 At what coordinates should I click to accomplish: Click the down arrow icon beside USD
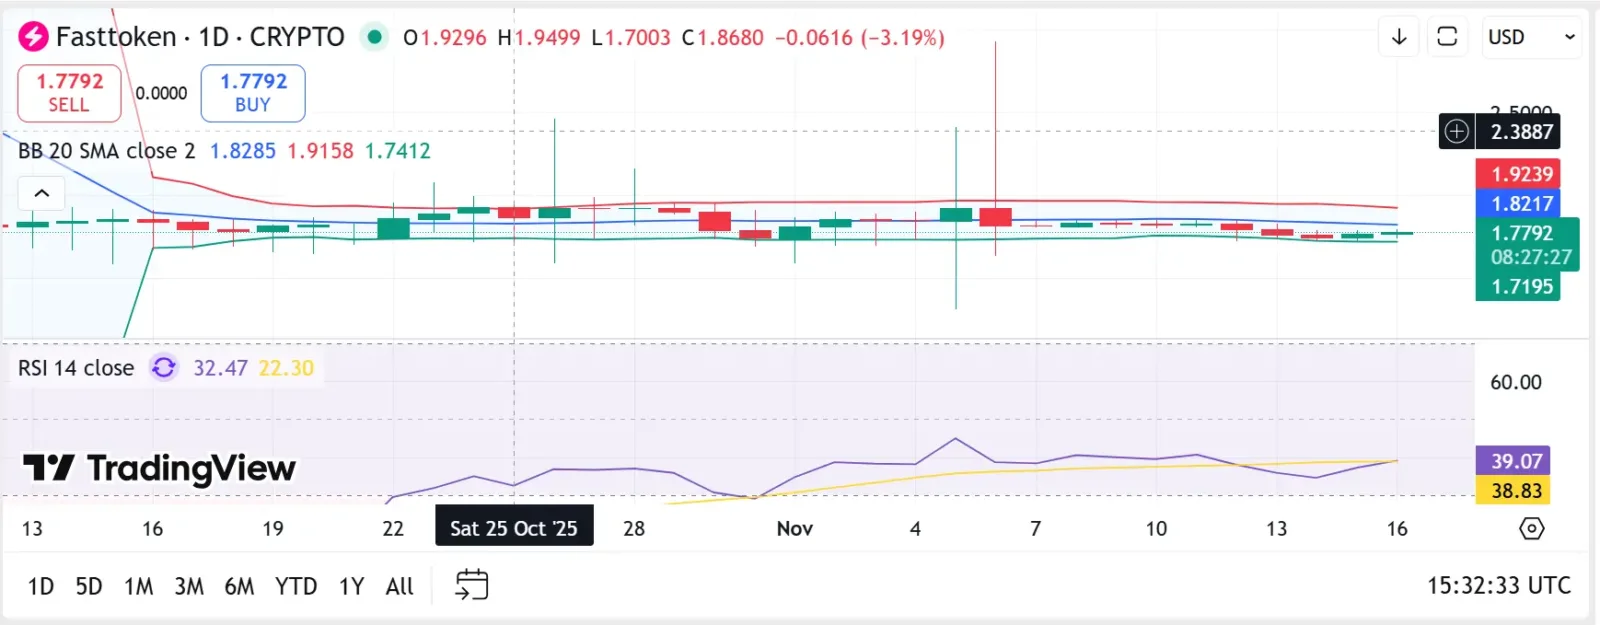tap(1399, 37)
